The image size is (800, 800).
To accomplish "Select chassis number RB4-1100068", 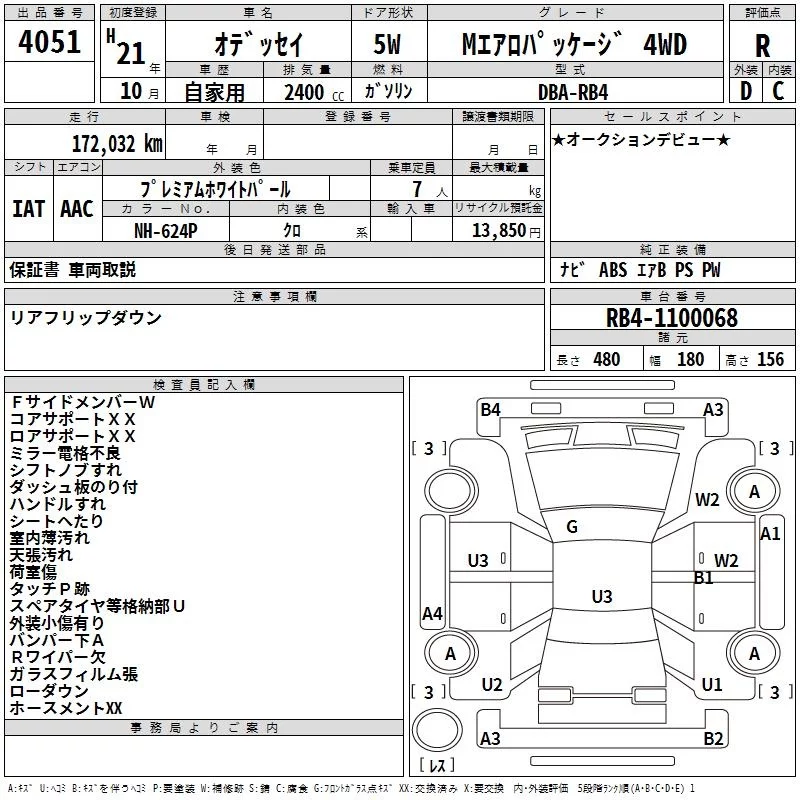I will [671, 318].
